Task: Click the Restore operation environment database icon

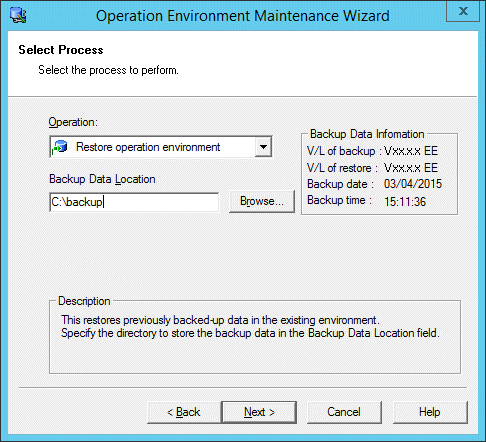Action: coord(60,147)
